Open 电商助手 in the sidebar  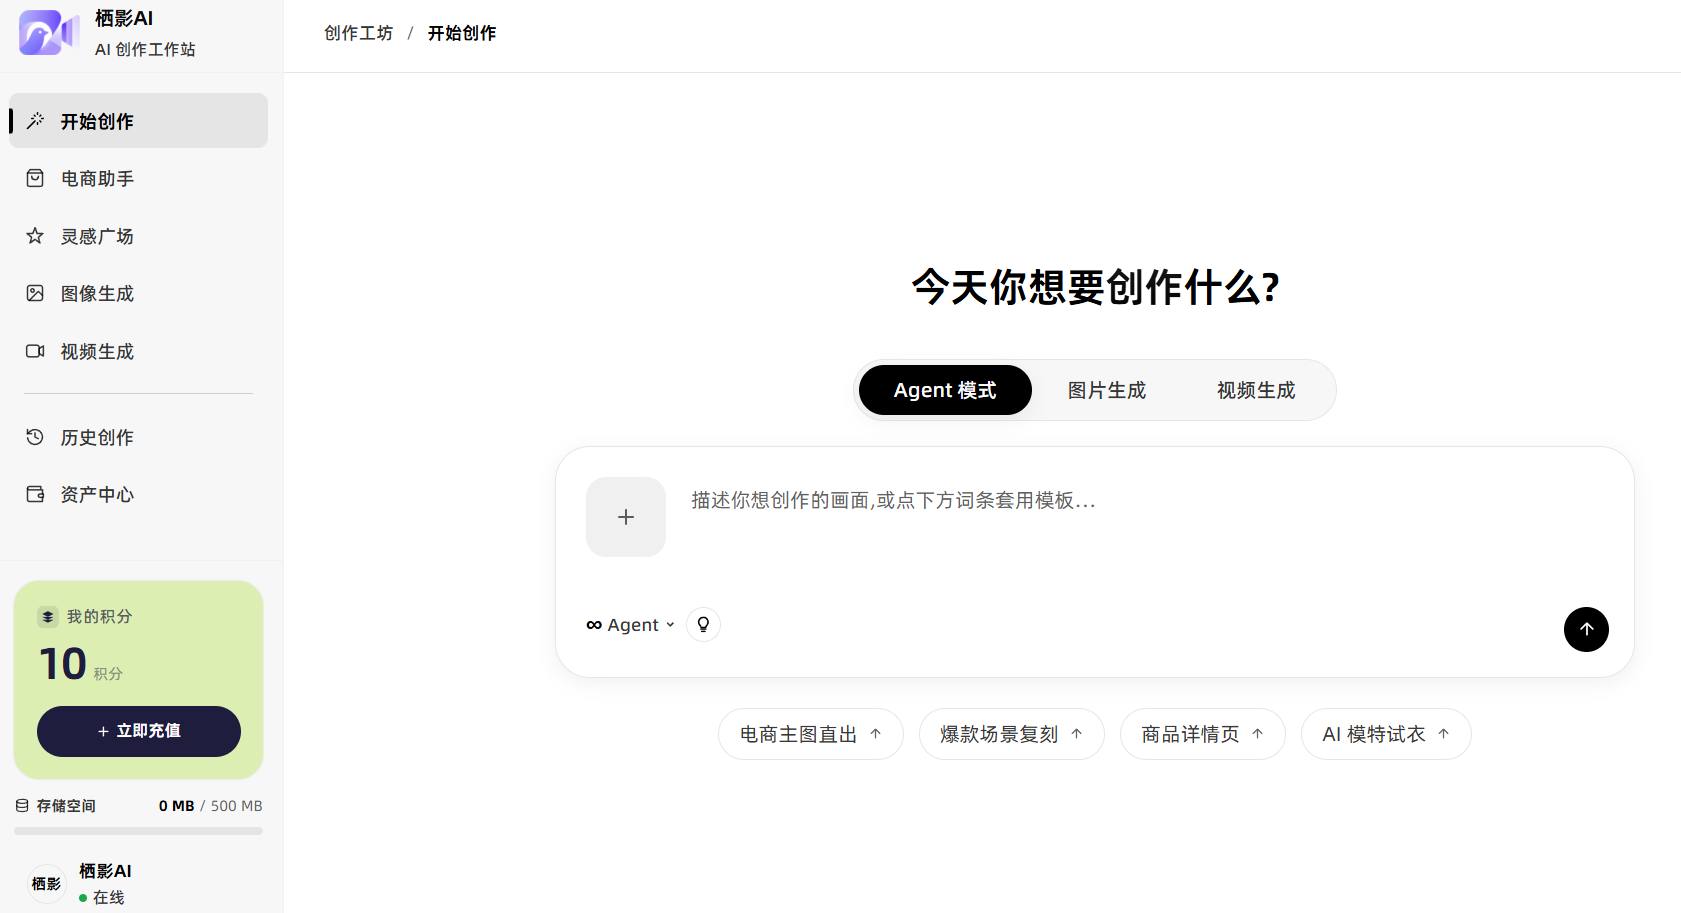coord(139,179)
